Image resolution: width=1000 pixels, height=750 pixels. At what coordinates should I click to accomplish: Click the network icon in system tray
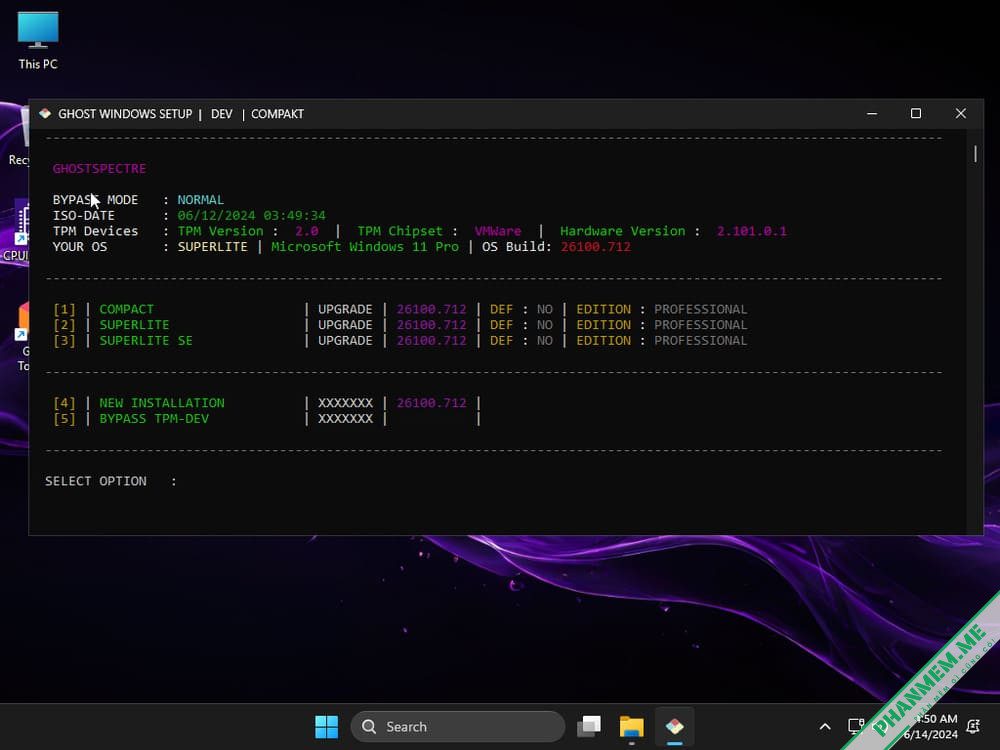click(855, 726)
